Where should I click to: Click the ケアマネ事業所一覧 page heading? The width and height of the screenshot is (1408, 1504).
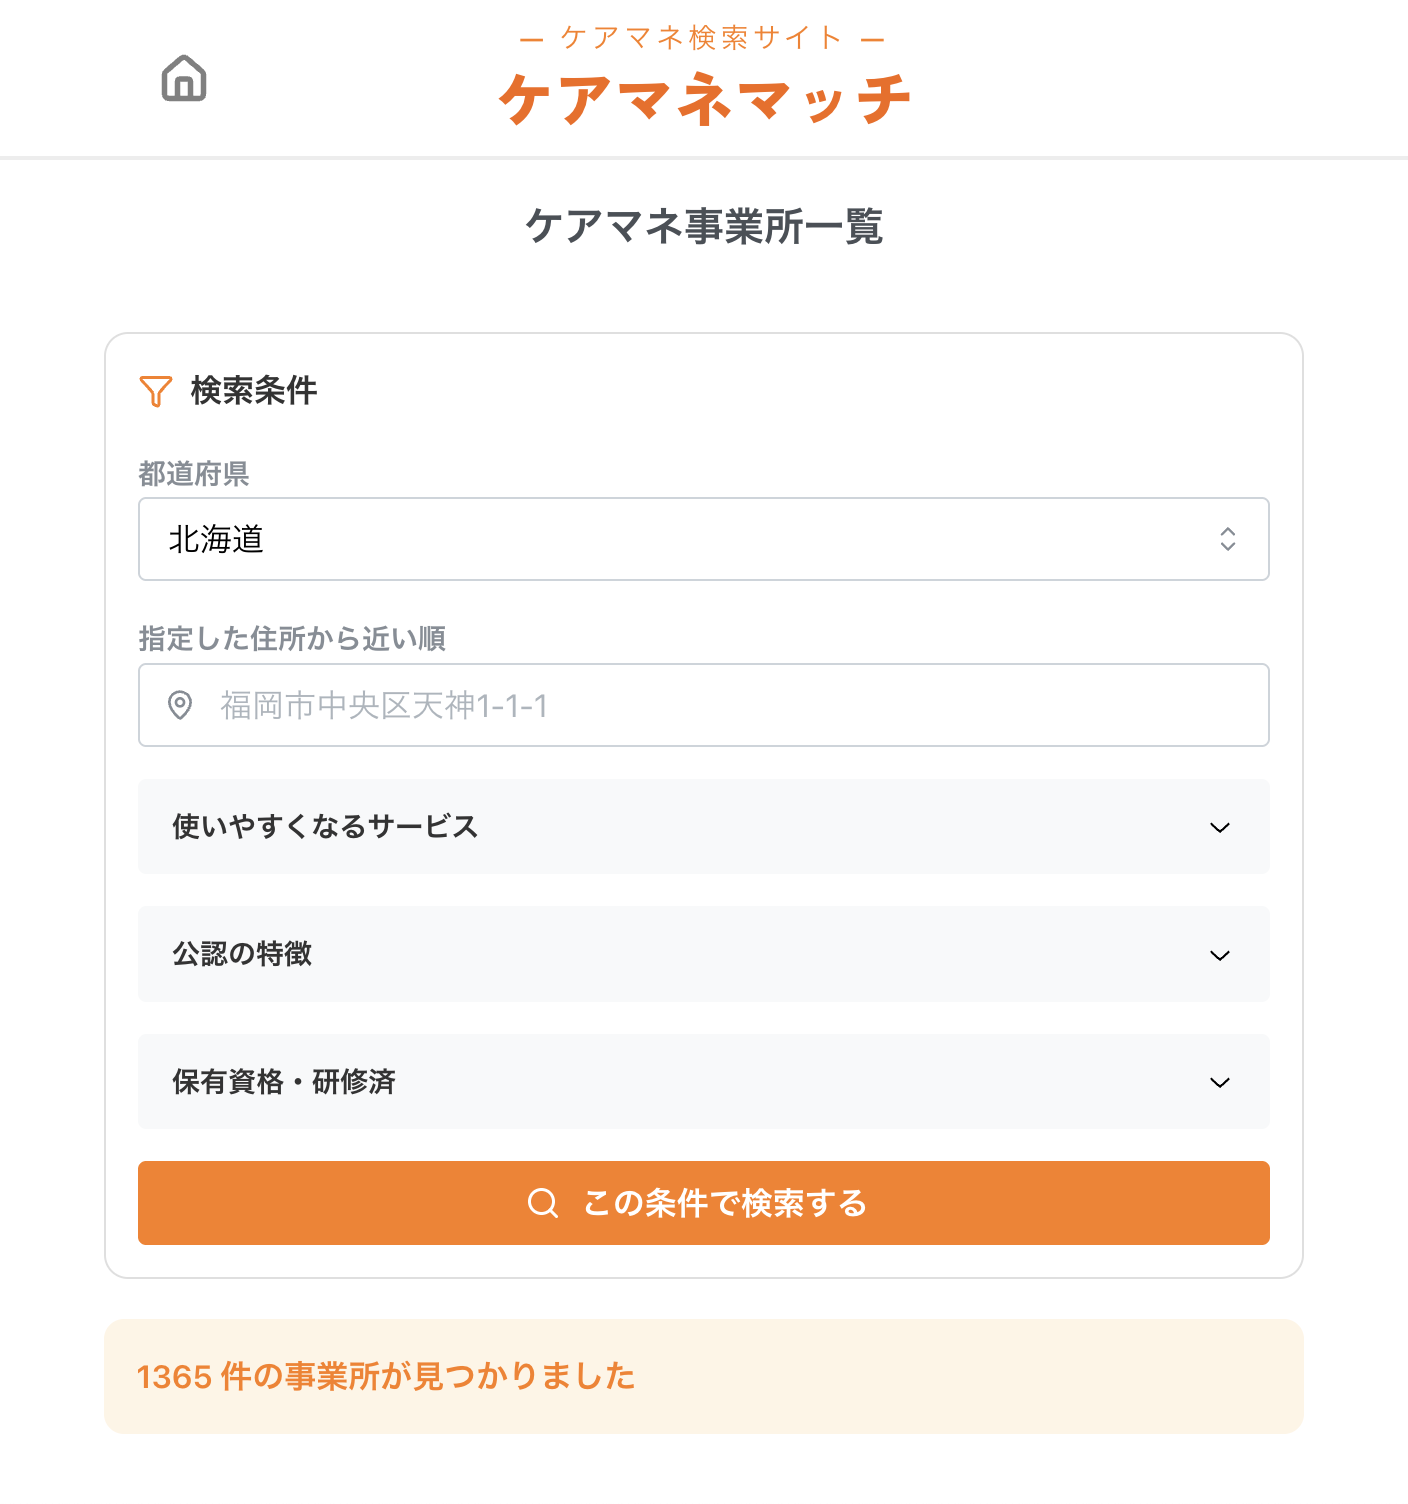704,226
